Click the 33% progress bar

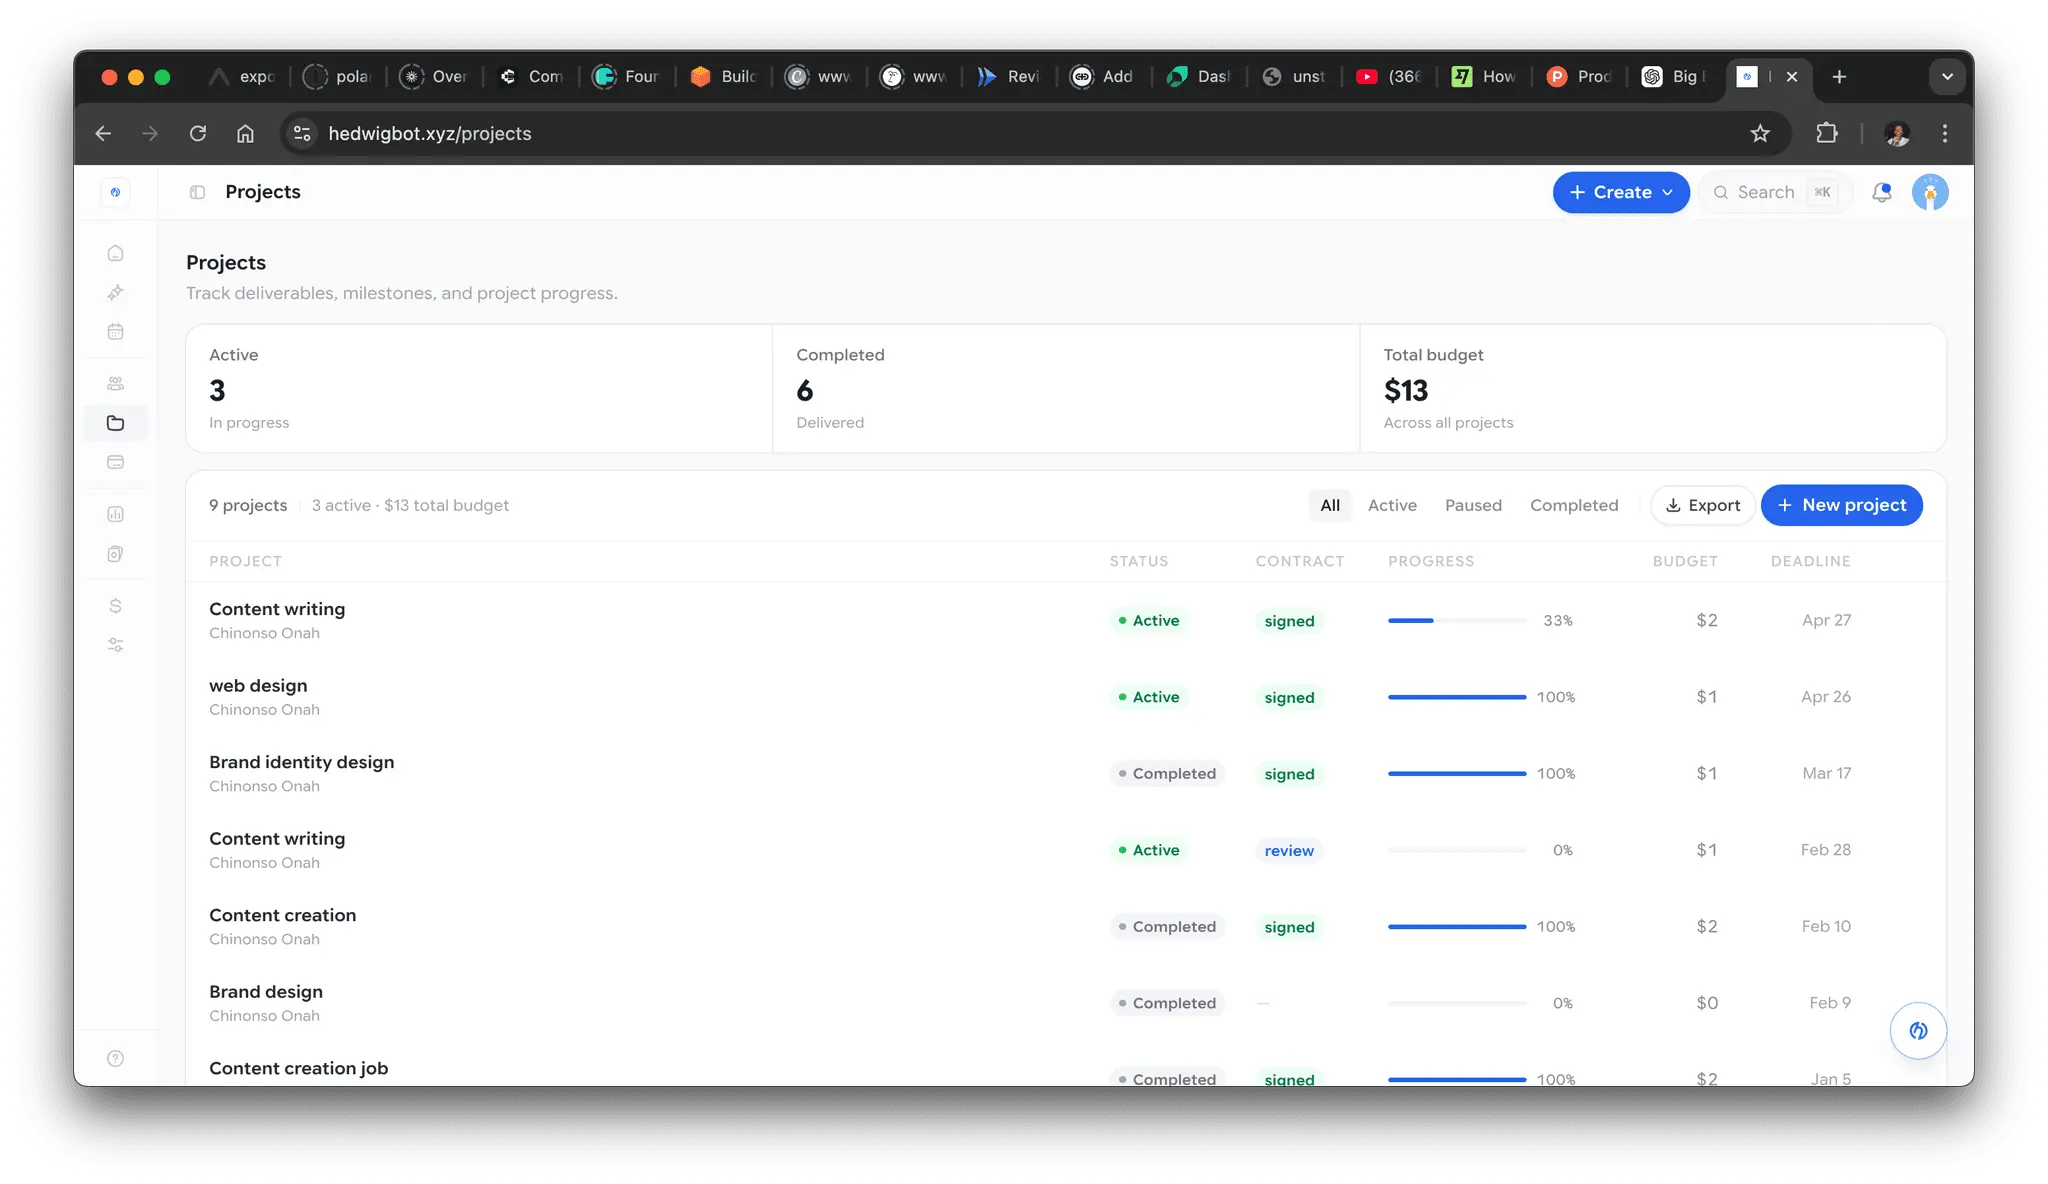1456,621
